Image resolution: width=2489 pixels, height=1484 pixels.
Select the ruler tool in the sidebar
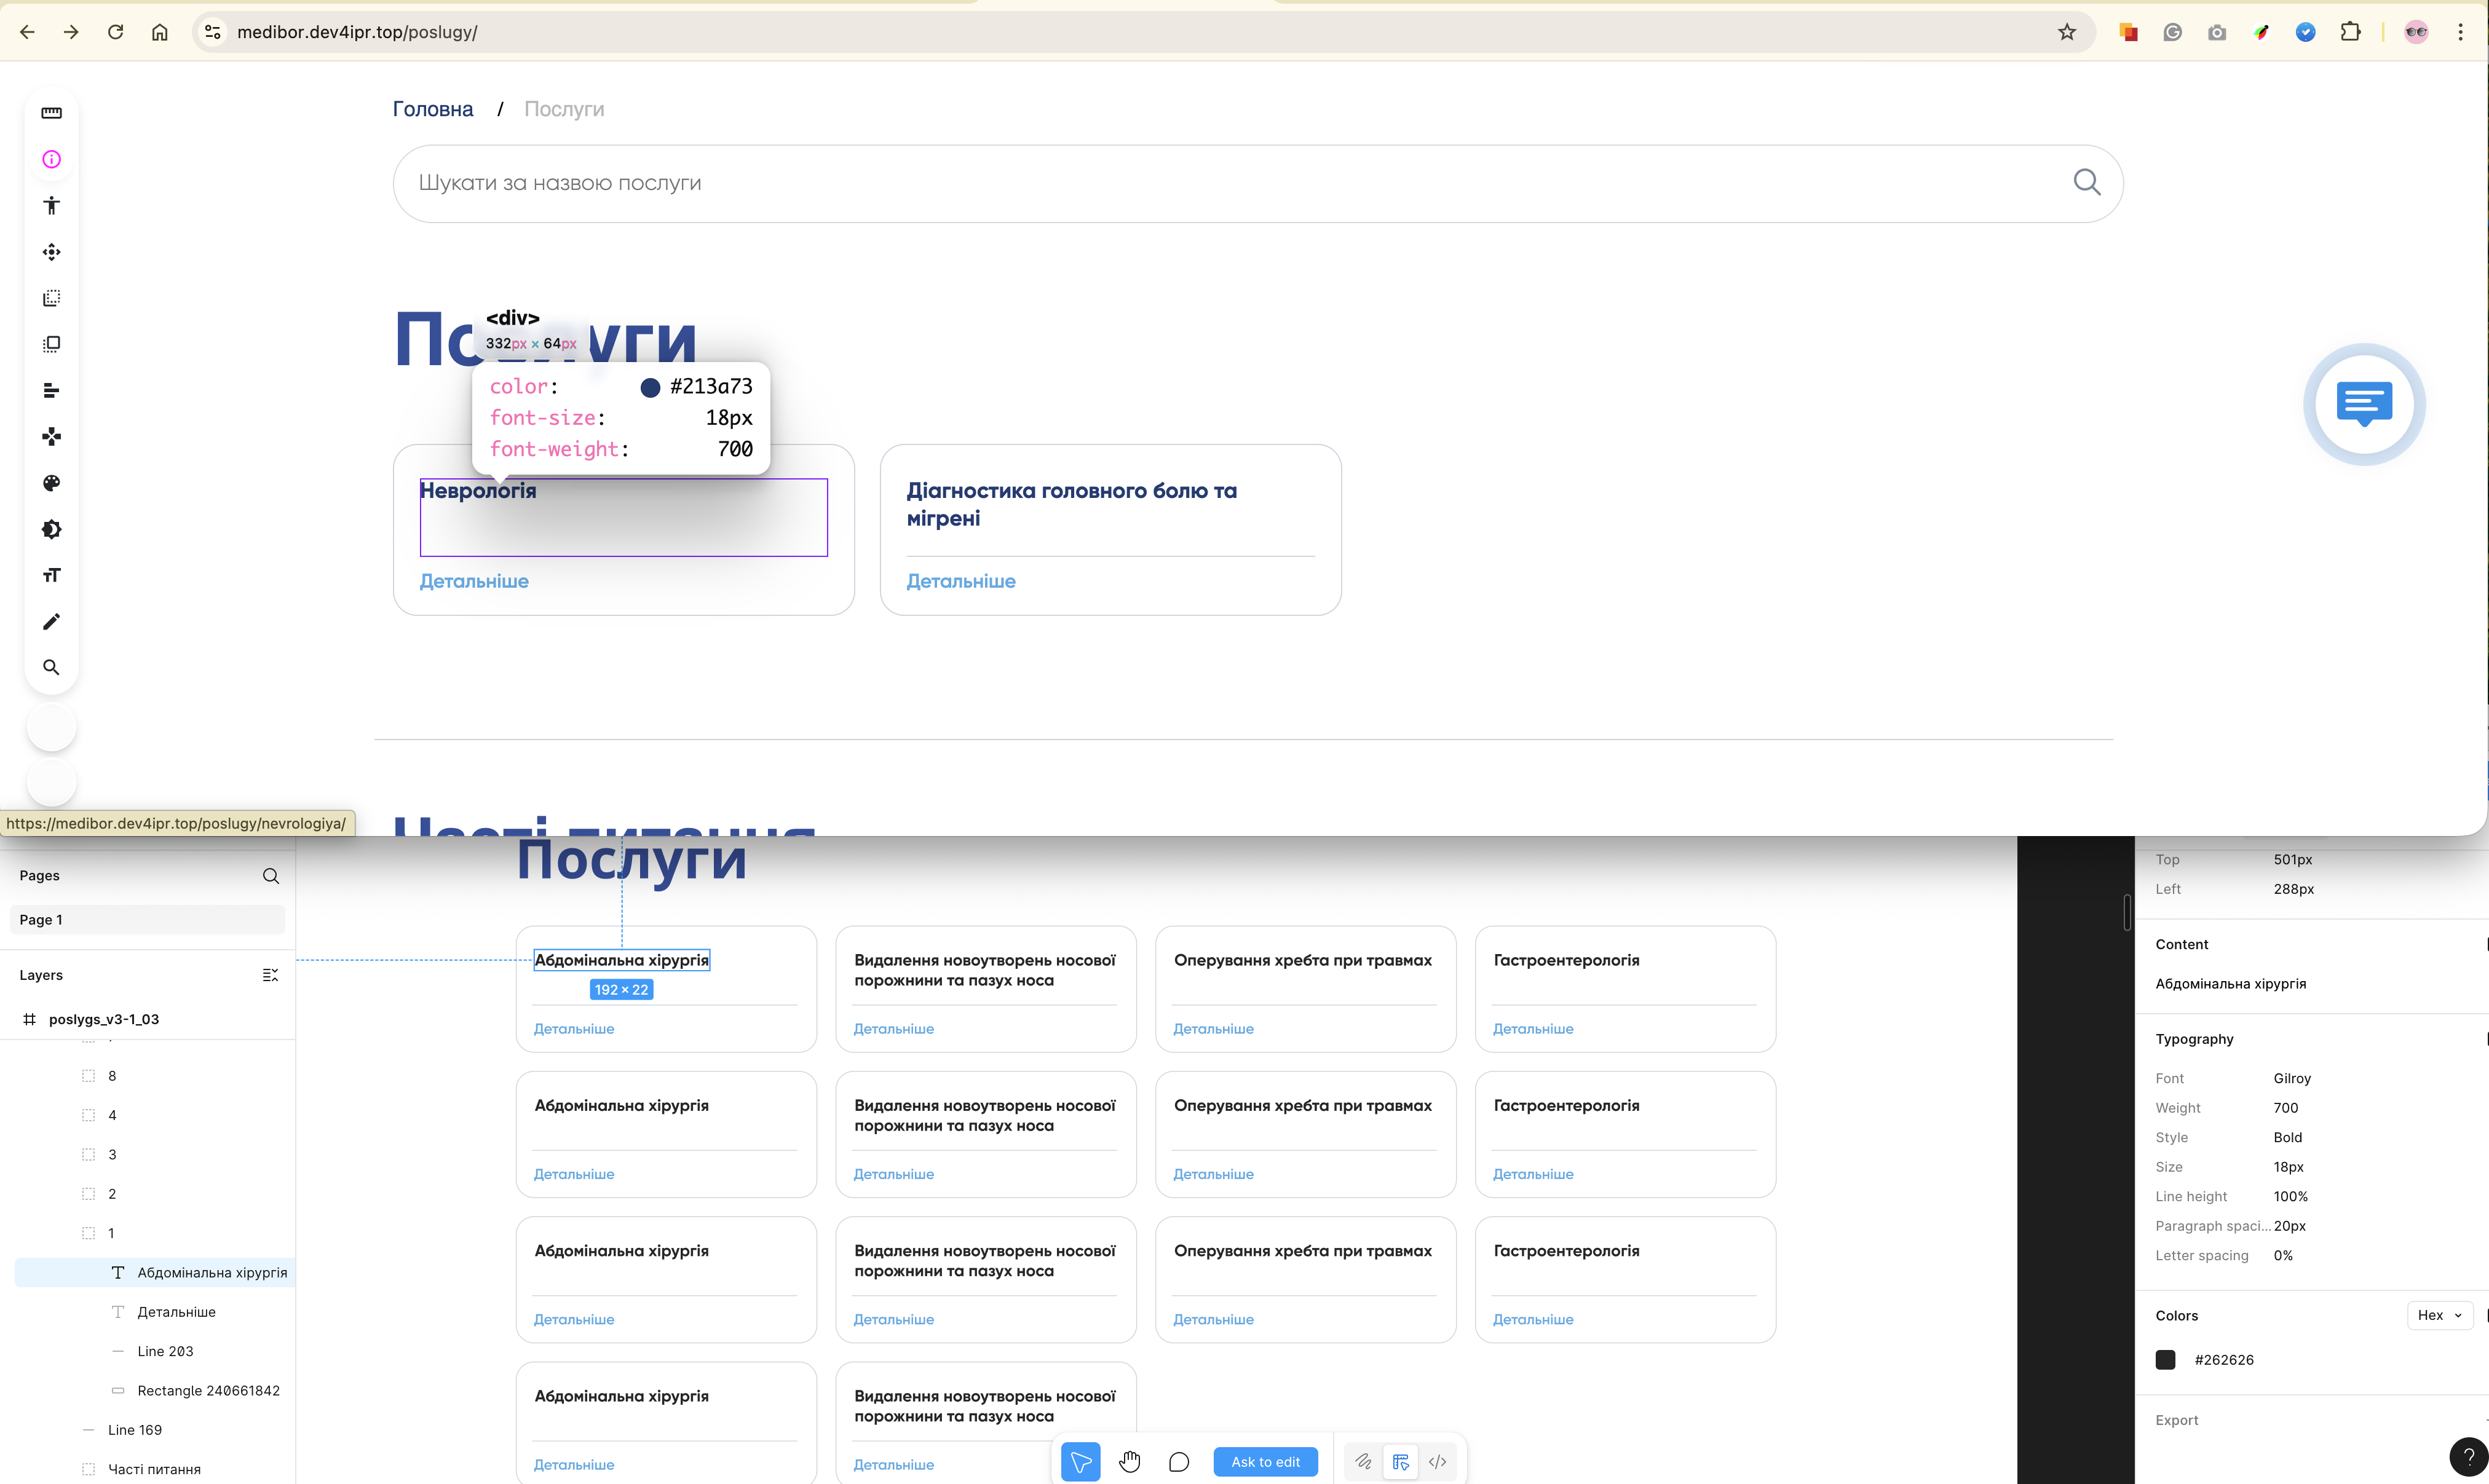(51, 113)
